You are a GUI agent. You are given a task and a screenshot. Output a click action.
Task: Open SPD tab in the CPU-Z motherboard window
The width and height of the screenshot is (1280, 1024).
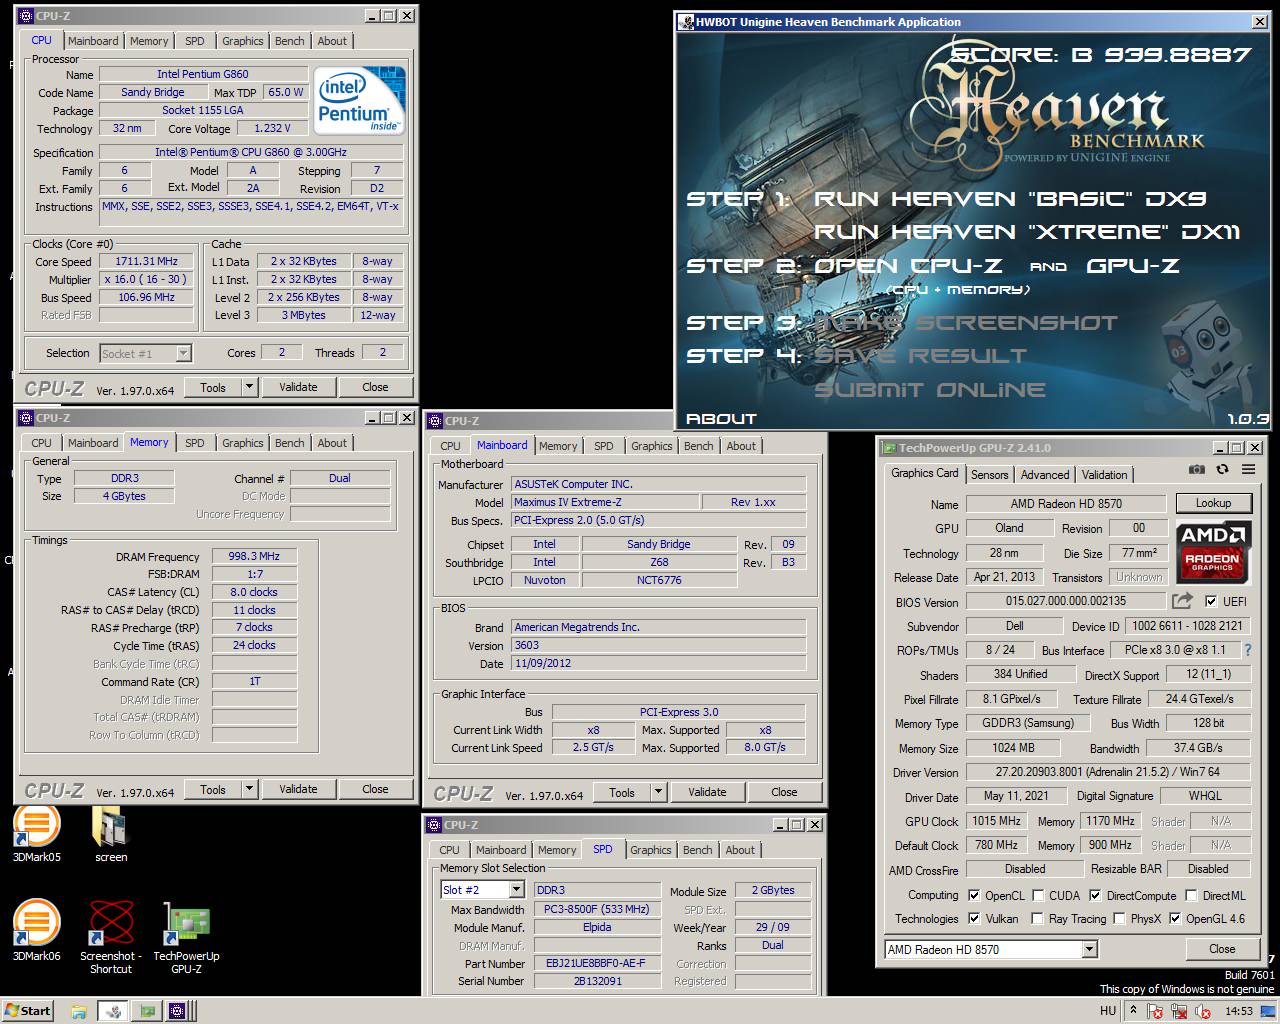pyautogui.click(x=604, y=446)
